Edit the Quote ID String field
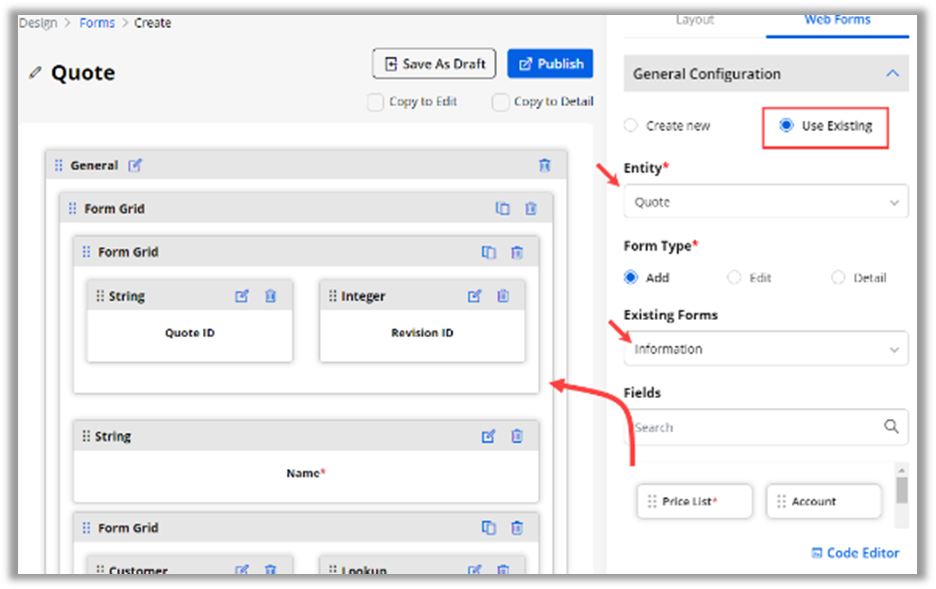Screen dimensions: 936x589 242,296
